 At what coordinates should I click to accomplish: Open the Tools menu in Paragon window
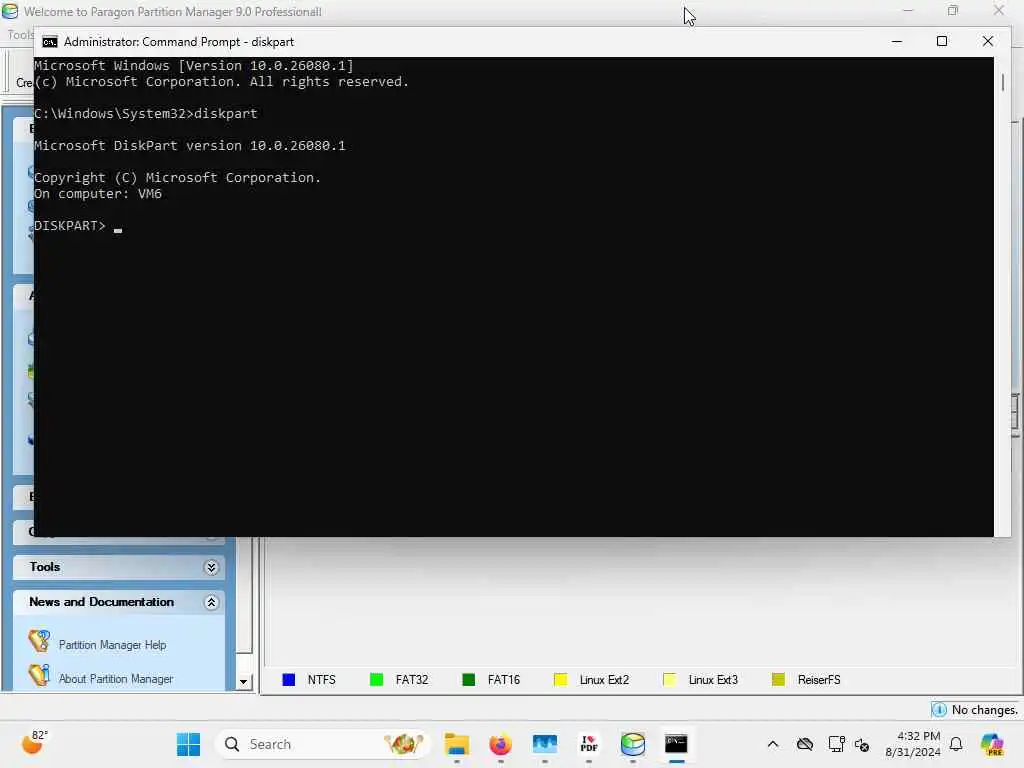pos(20,35)
